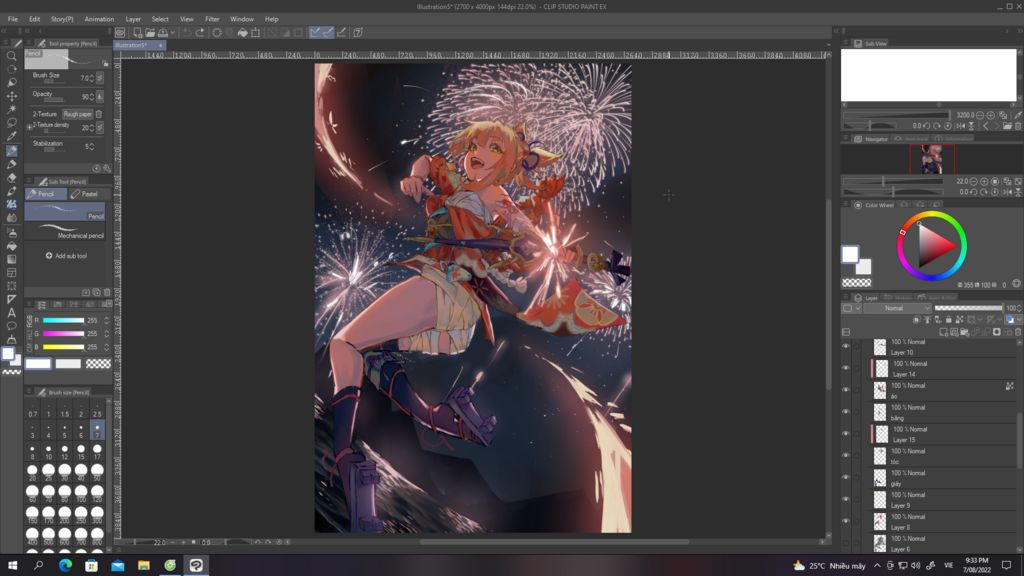The width and height of the screenshot is (1024, 576).
Task: Hide Layer 14 with its eye icon
Action: coord(846,368)
